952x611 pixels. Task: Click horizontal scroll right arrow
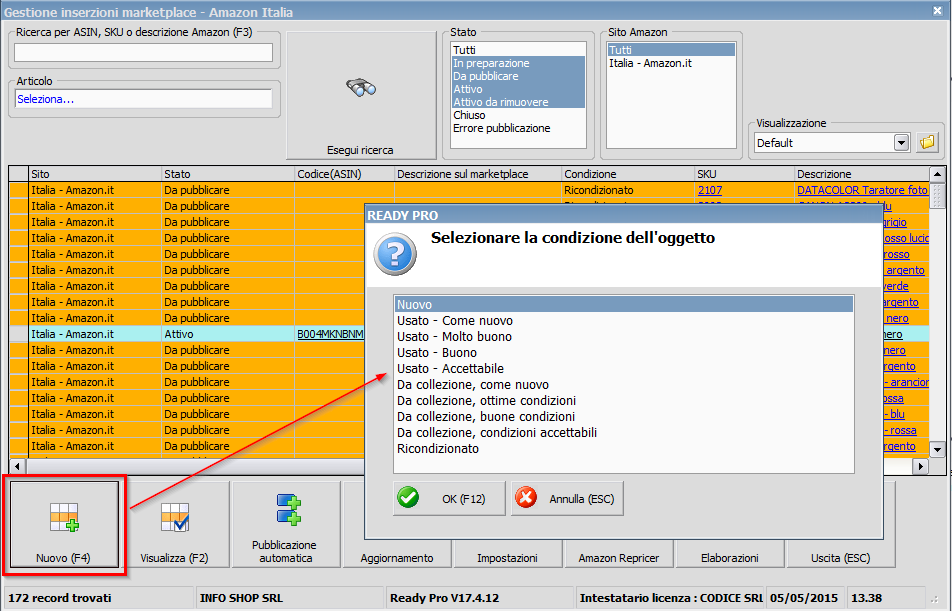(x=921, y=466)
